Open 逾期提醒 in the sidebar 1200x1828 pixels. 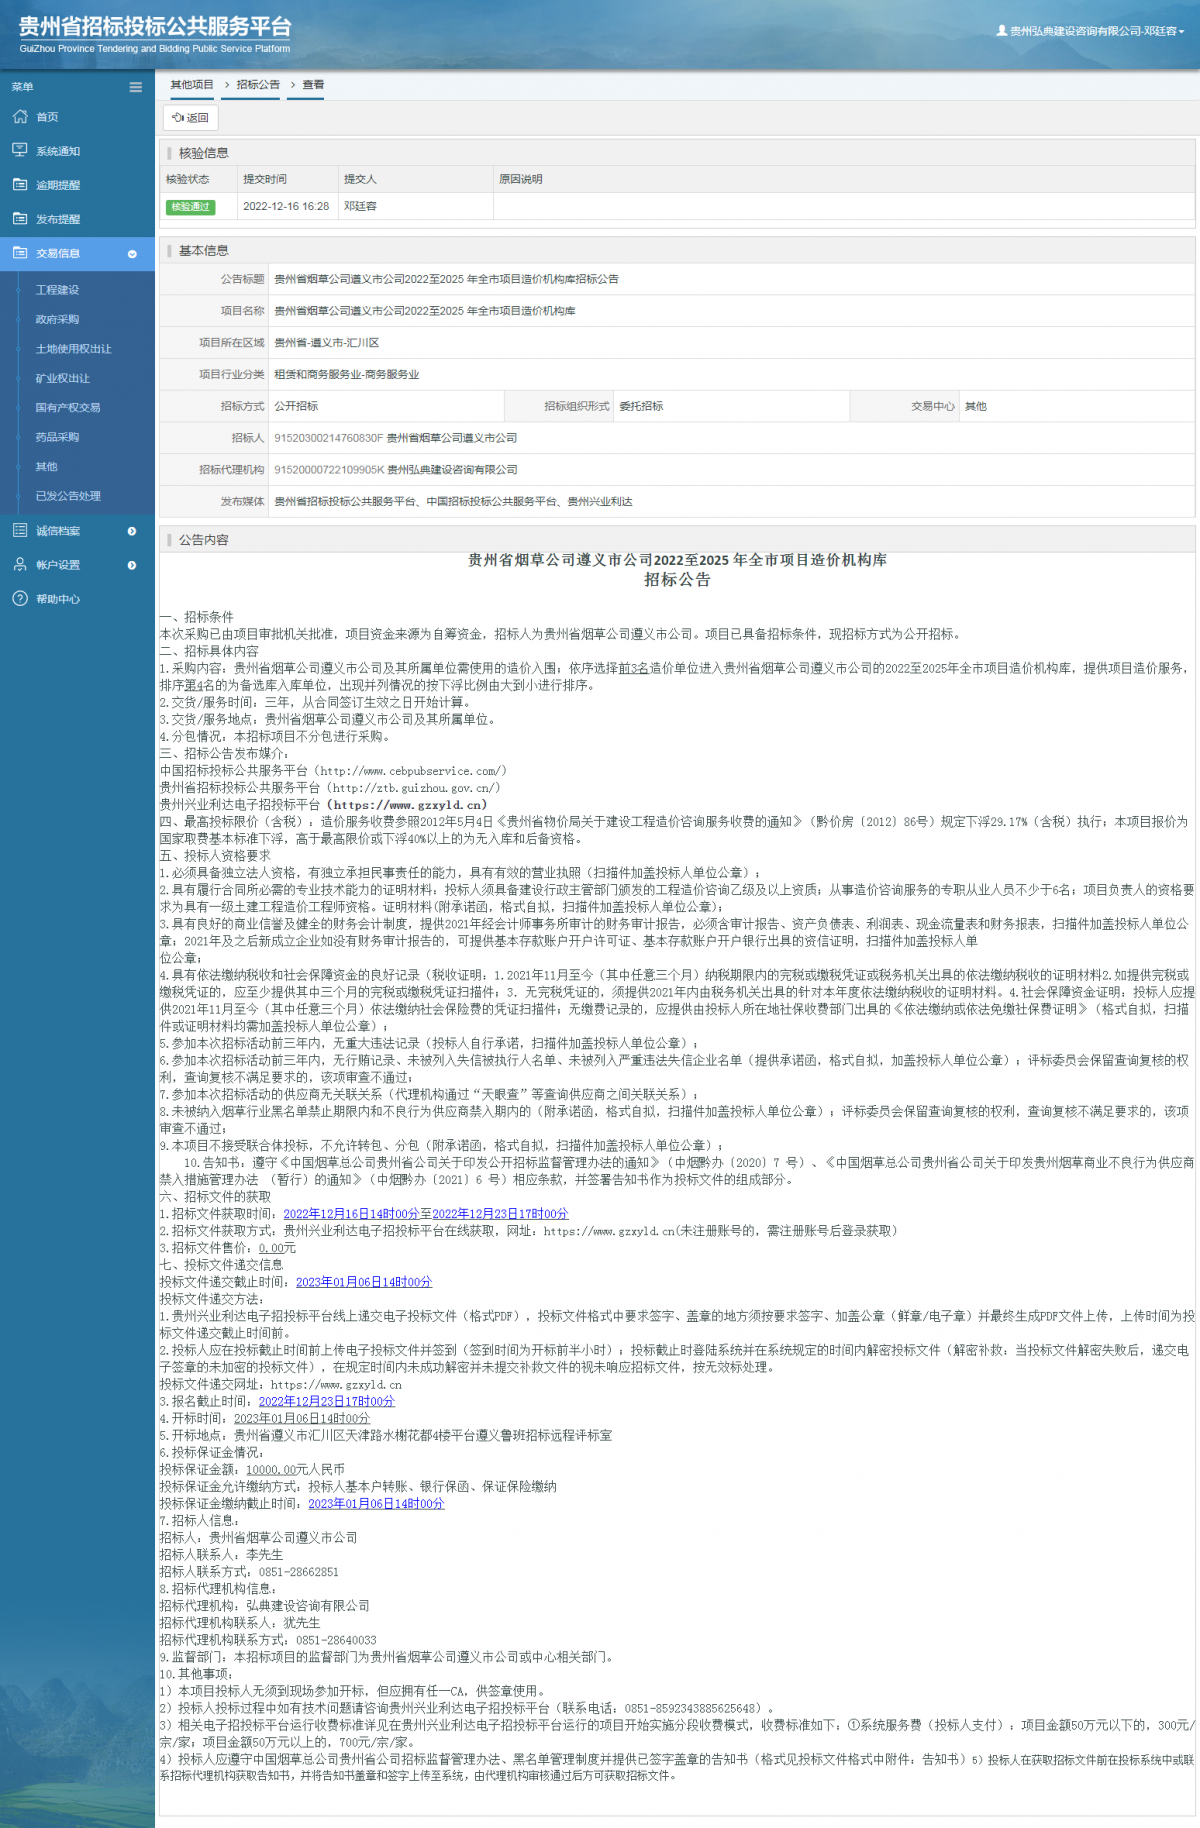(x=58, y=185)
